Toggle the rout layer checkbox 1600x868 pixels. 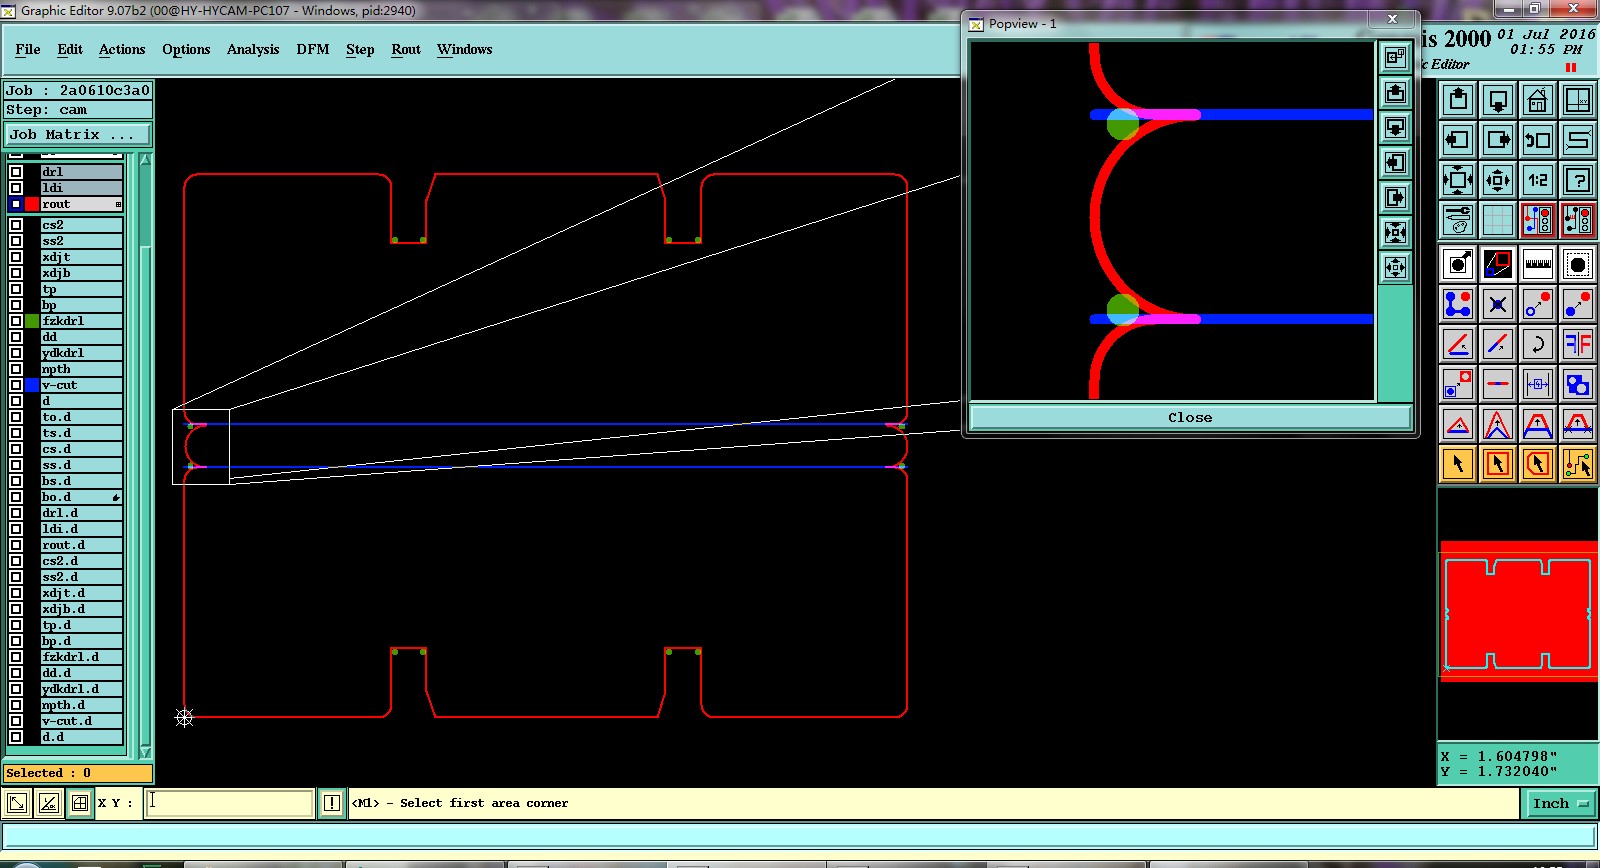16,204
